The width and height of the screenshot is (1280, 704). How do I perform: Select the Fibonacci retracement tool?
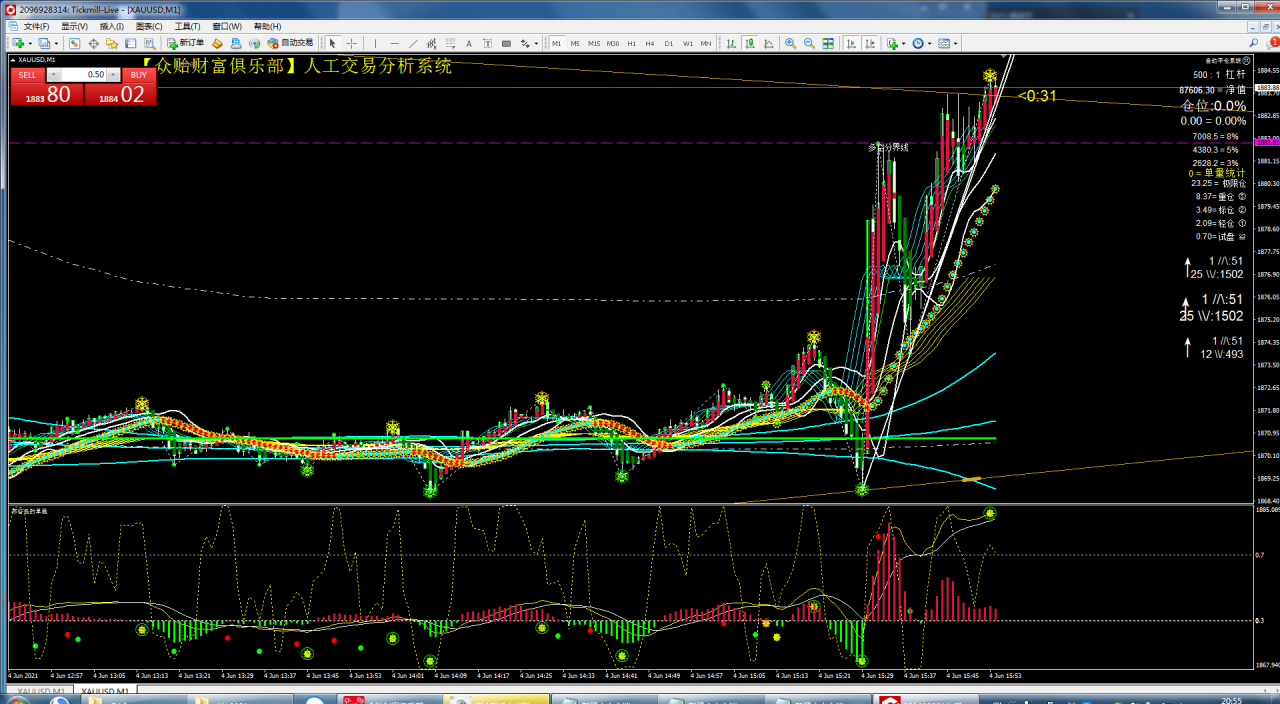tap(450, 43)
